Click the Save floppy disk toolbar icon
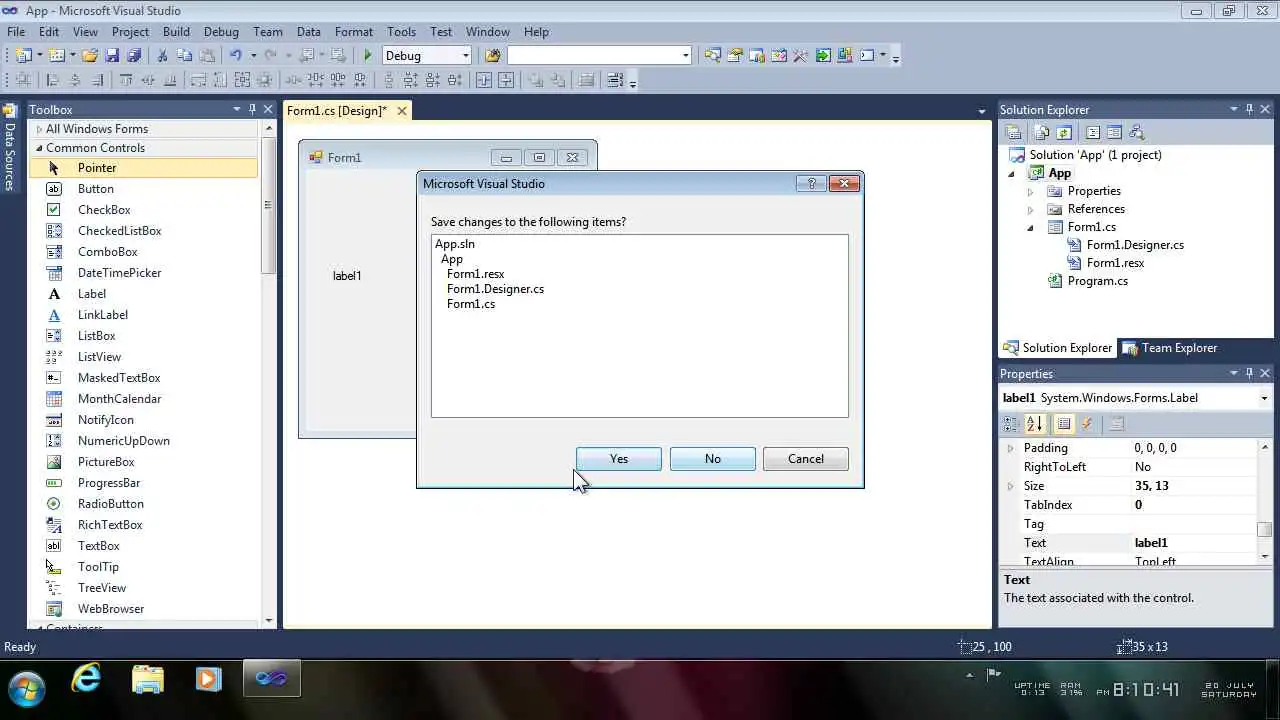This screenshot has height=720, width=1280. click(112, 55)
